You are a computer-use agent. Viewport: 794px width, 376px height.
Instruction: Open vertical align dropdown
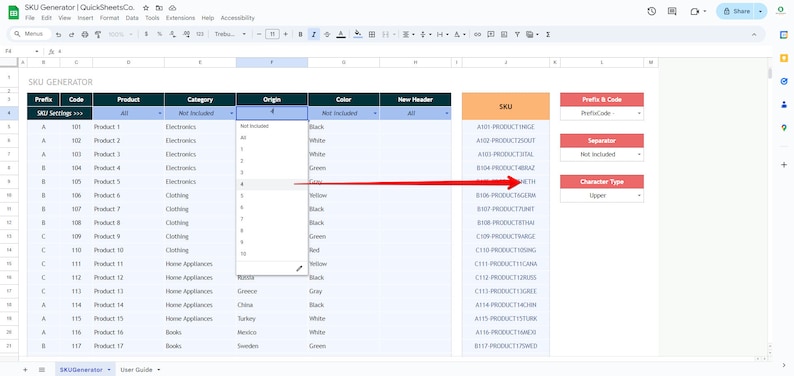[x=426, y=34]
